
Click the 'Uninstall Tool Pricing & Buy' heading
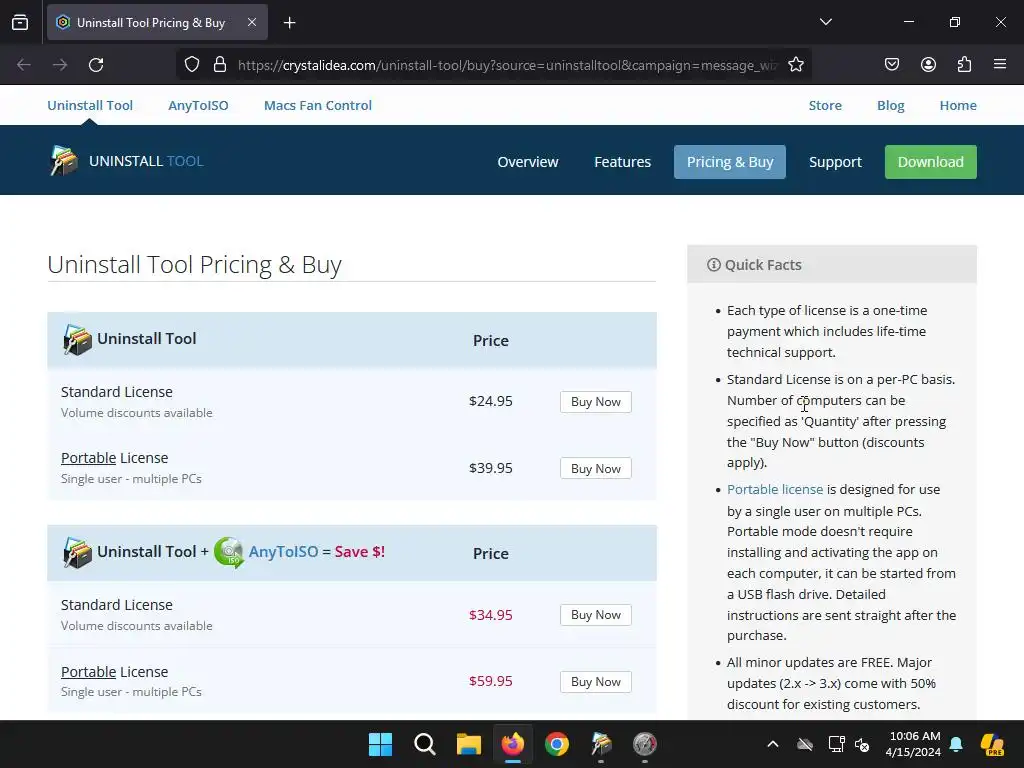pyautogui.click(x=195, y=264)
